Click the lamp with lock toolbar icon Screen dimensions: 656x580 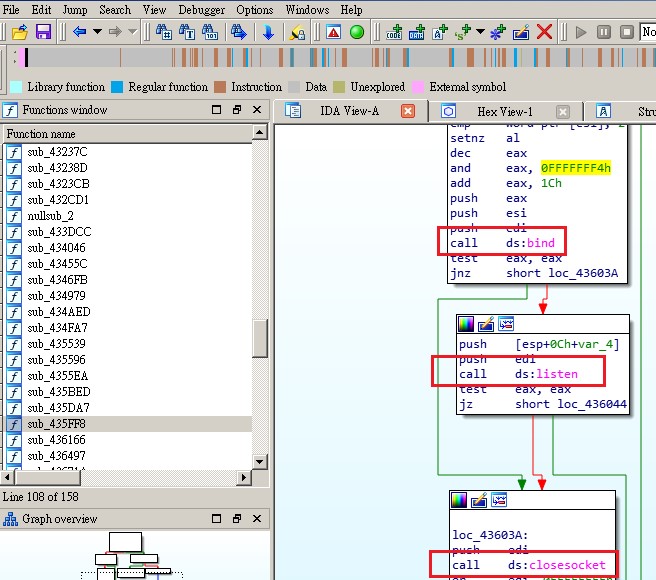[297, 32]
